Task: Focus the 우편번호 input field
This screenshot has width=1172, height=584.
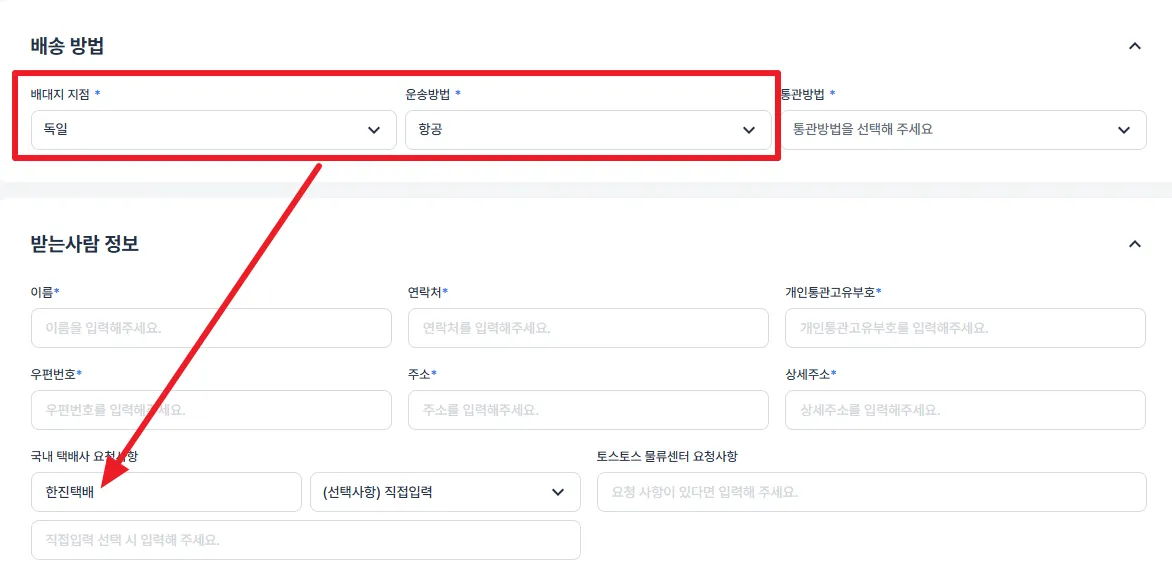Action: click(x=212, y=410)
